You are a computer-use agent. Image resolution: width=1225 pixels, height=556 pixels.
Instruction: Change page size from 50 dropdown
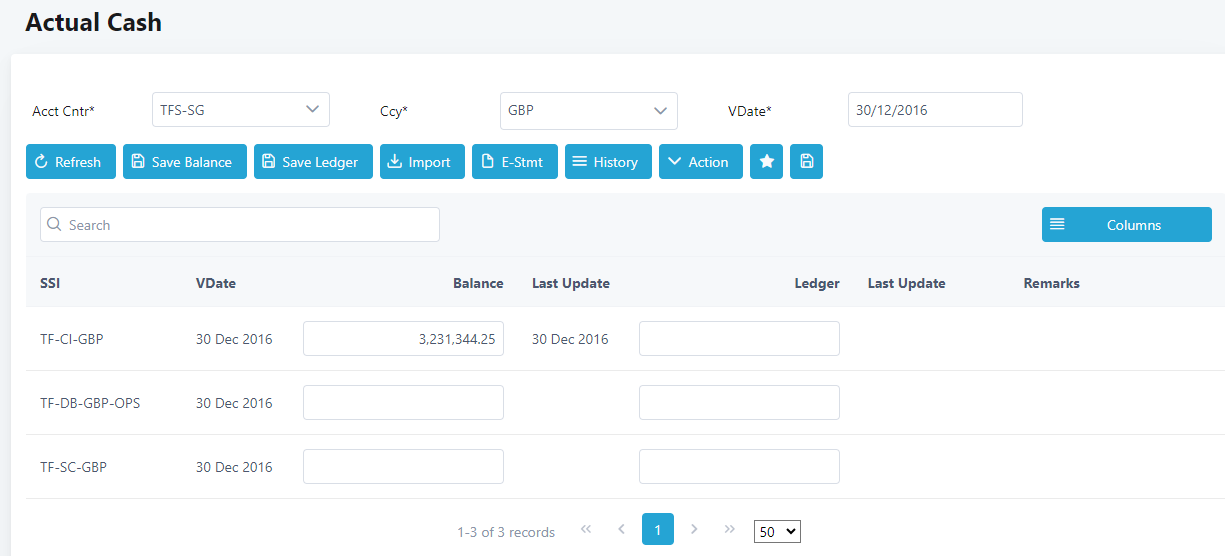[x=777, y=532]
